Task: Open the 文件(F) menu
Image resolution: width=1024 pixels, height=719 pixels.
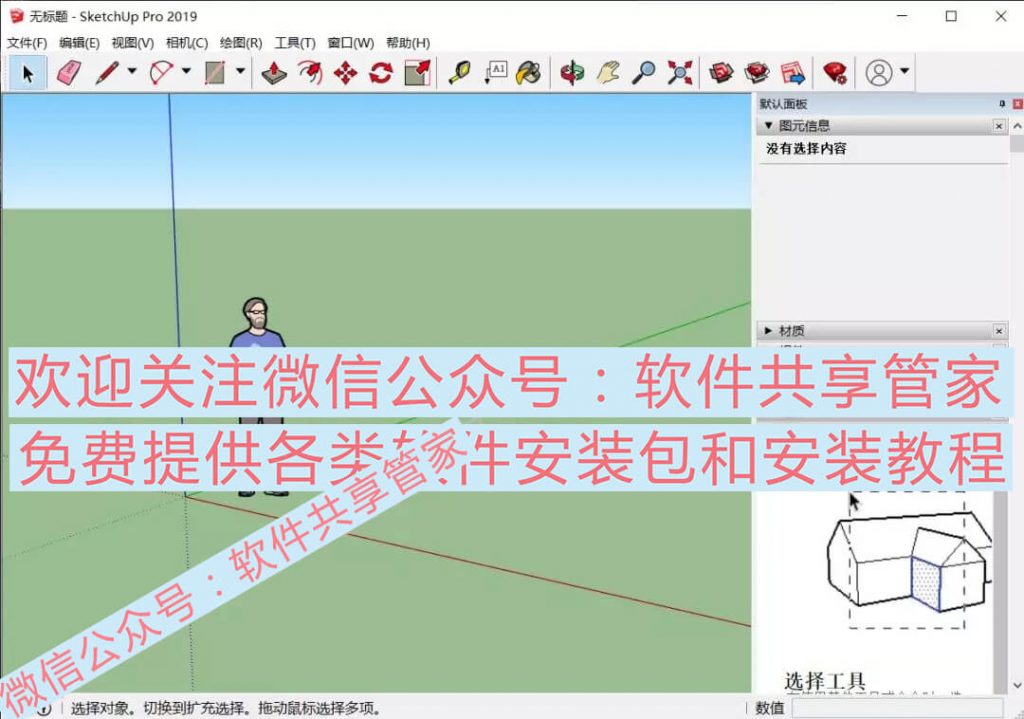Action: tap(27, 43)
